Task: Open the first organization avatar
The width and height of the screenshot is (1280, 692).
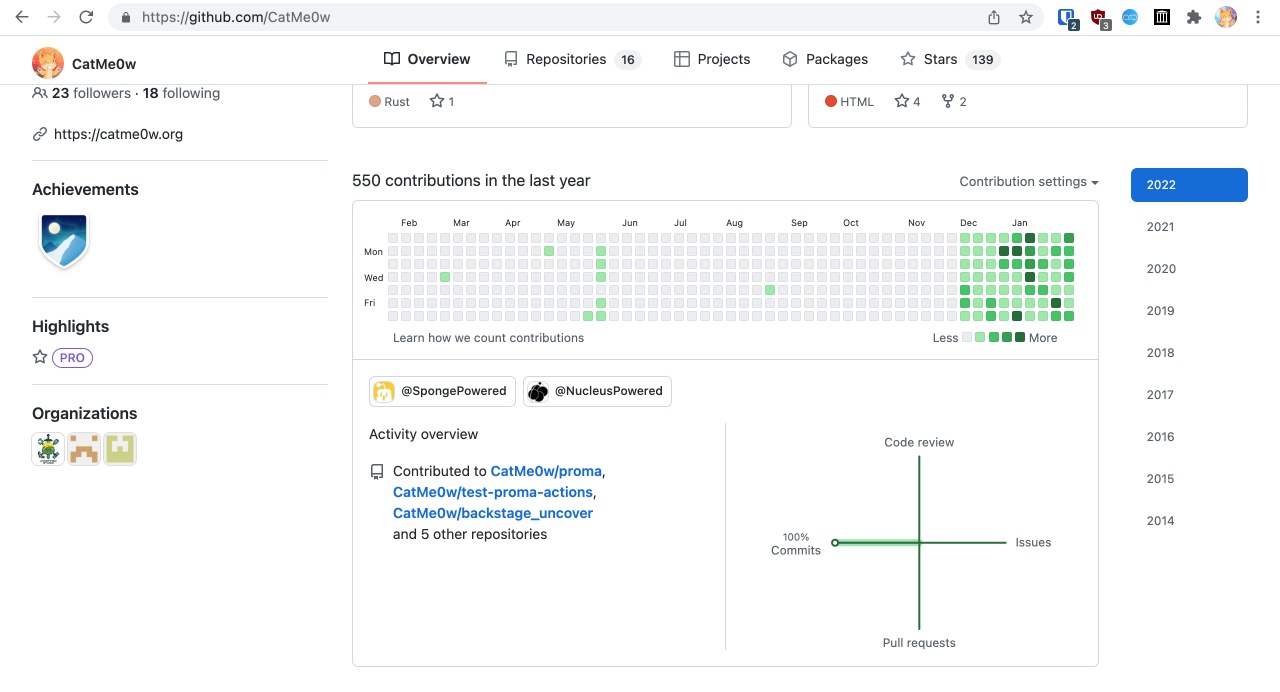Action: 48,449
